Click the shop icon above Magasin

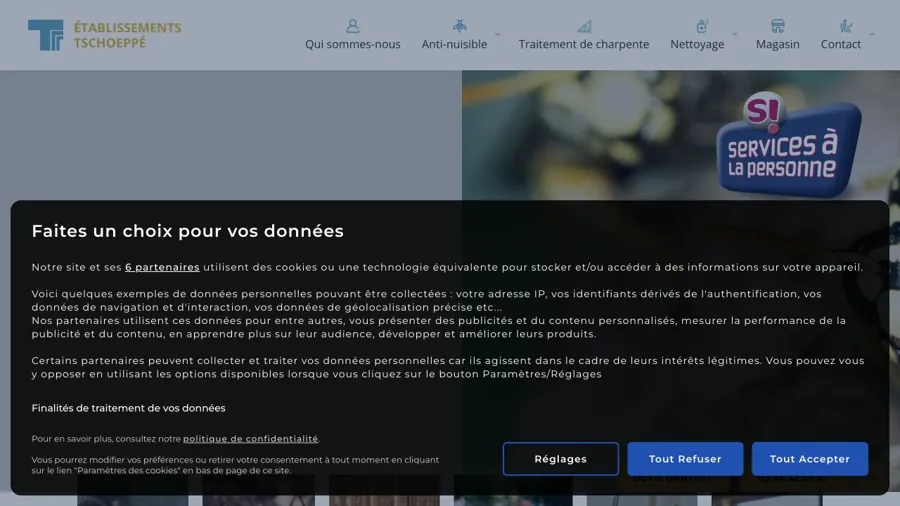pos(777,26)
